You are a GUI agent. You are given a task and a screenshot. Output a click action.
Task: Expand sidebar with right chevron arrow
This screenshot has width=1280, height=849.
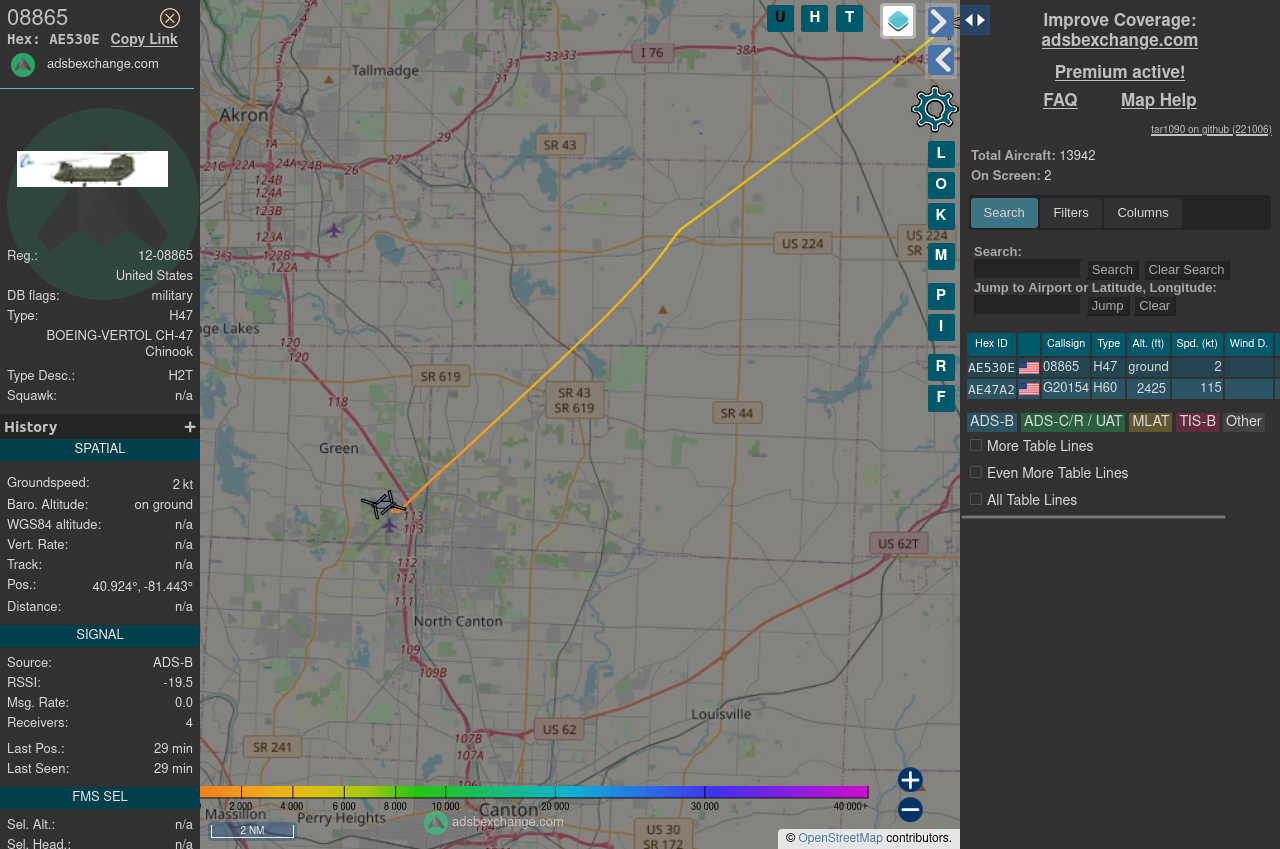(940, 21)
